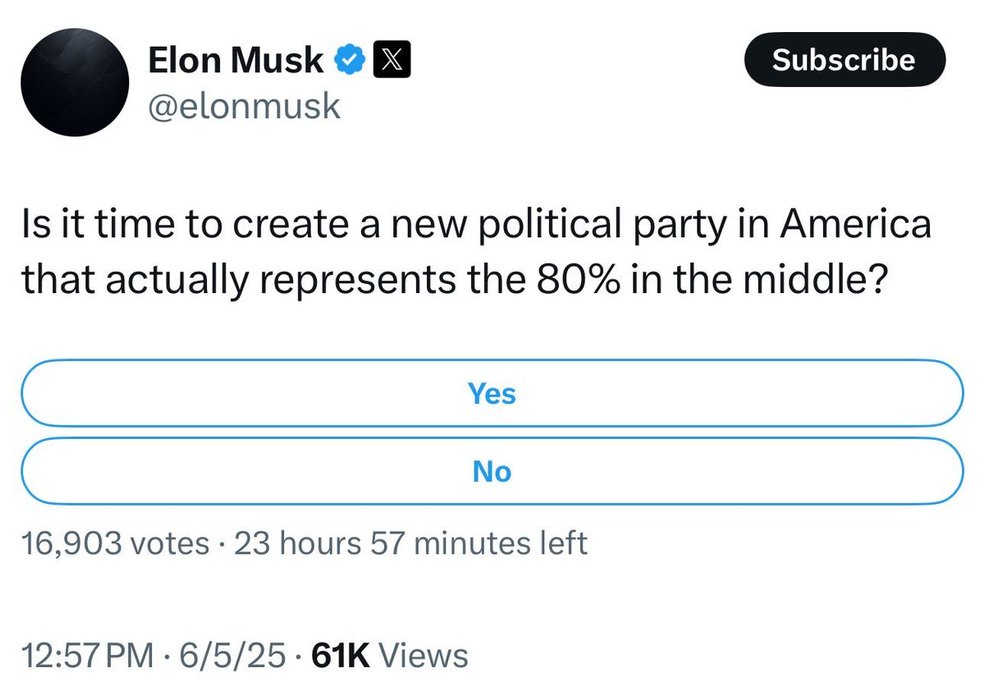
Task: Click the 23 hours 57 minutes left label
Action: pos(411,543)
